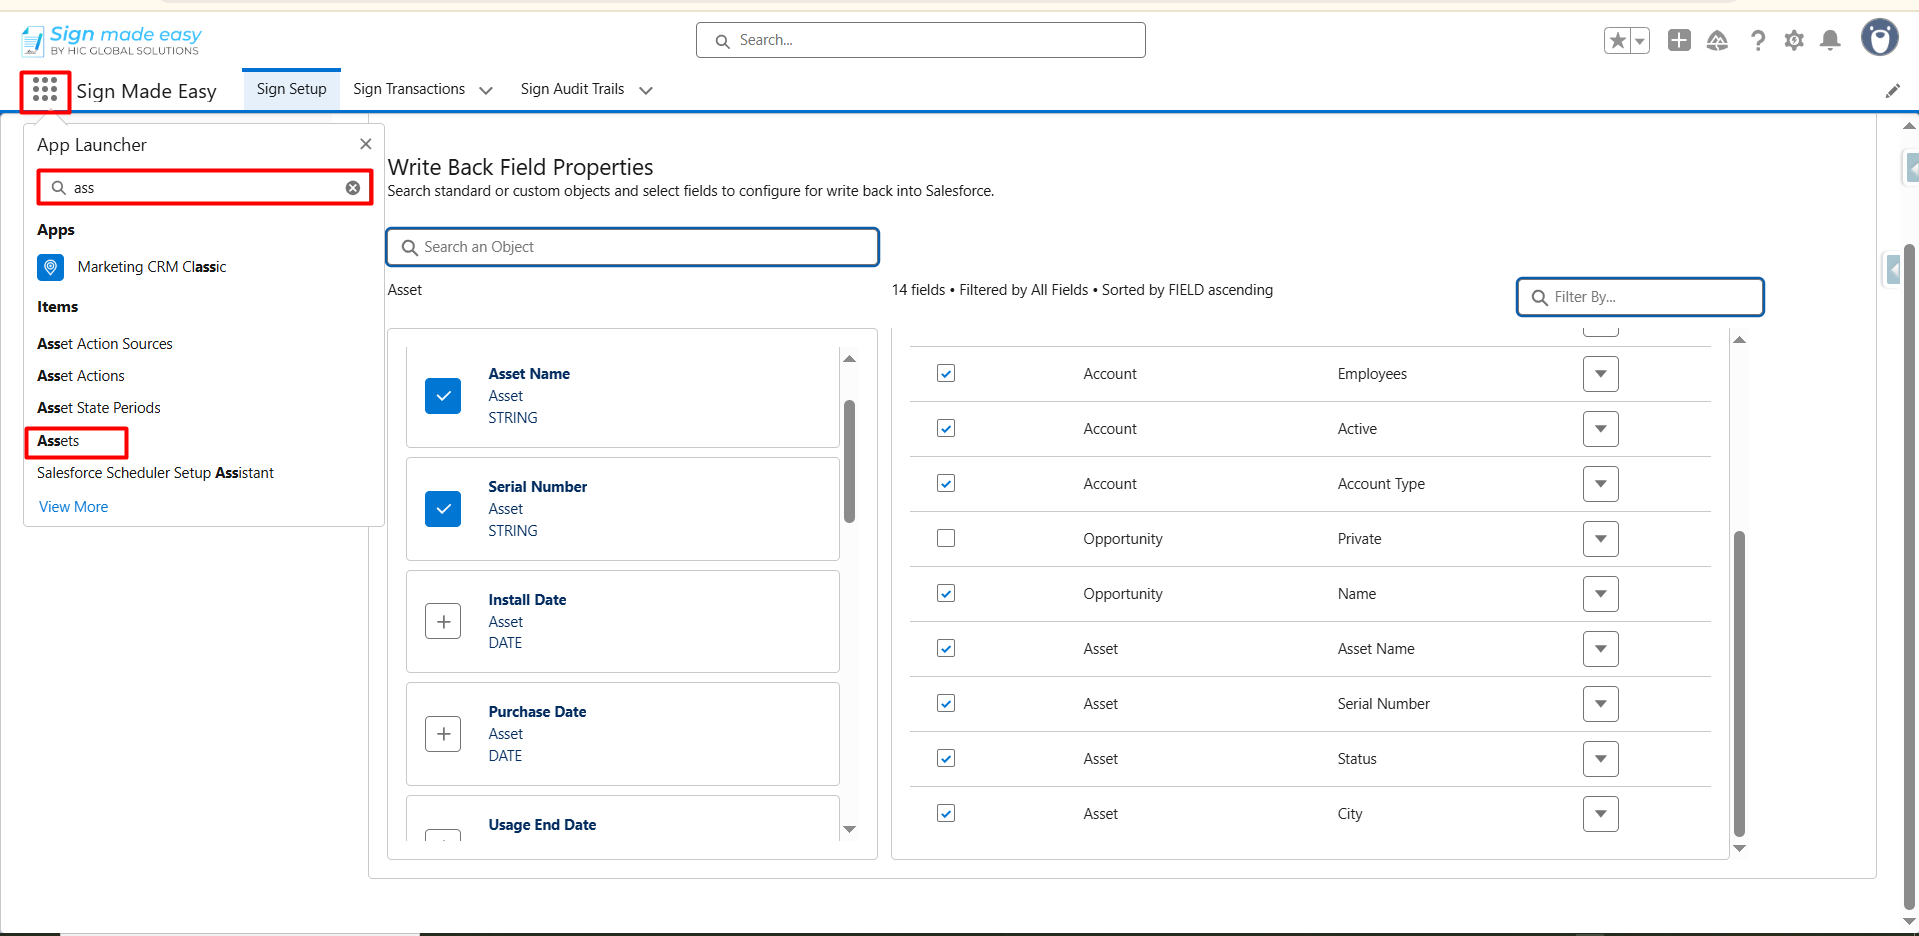Click the Favorites star icon
1919x936 pixels.
[1617, 41]
